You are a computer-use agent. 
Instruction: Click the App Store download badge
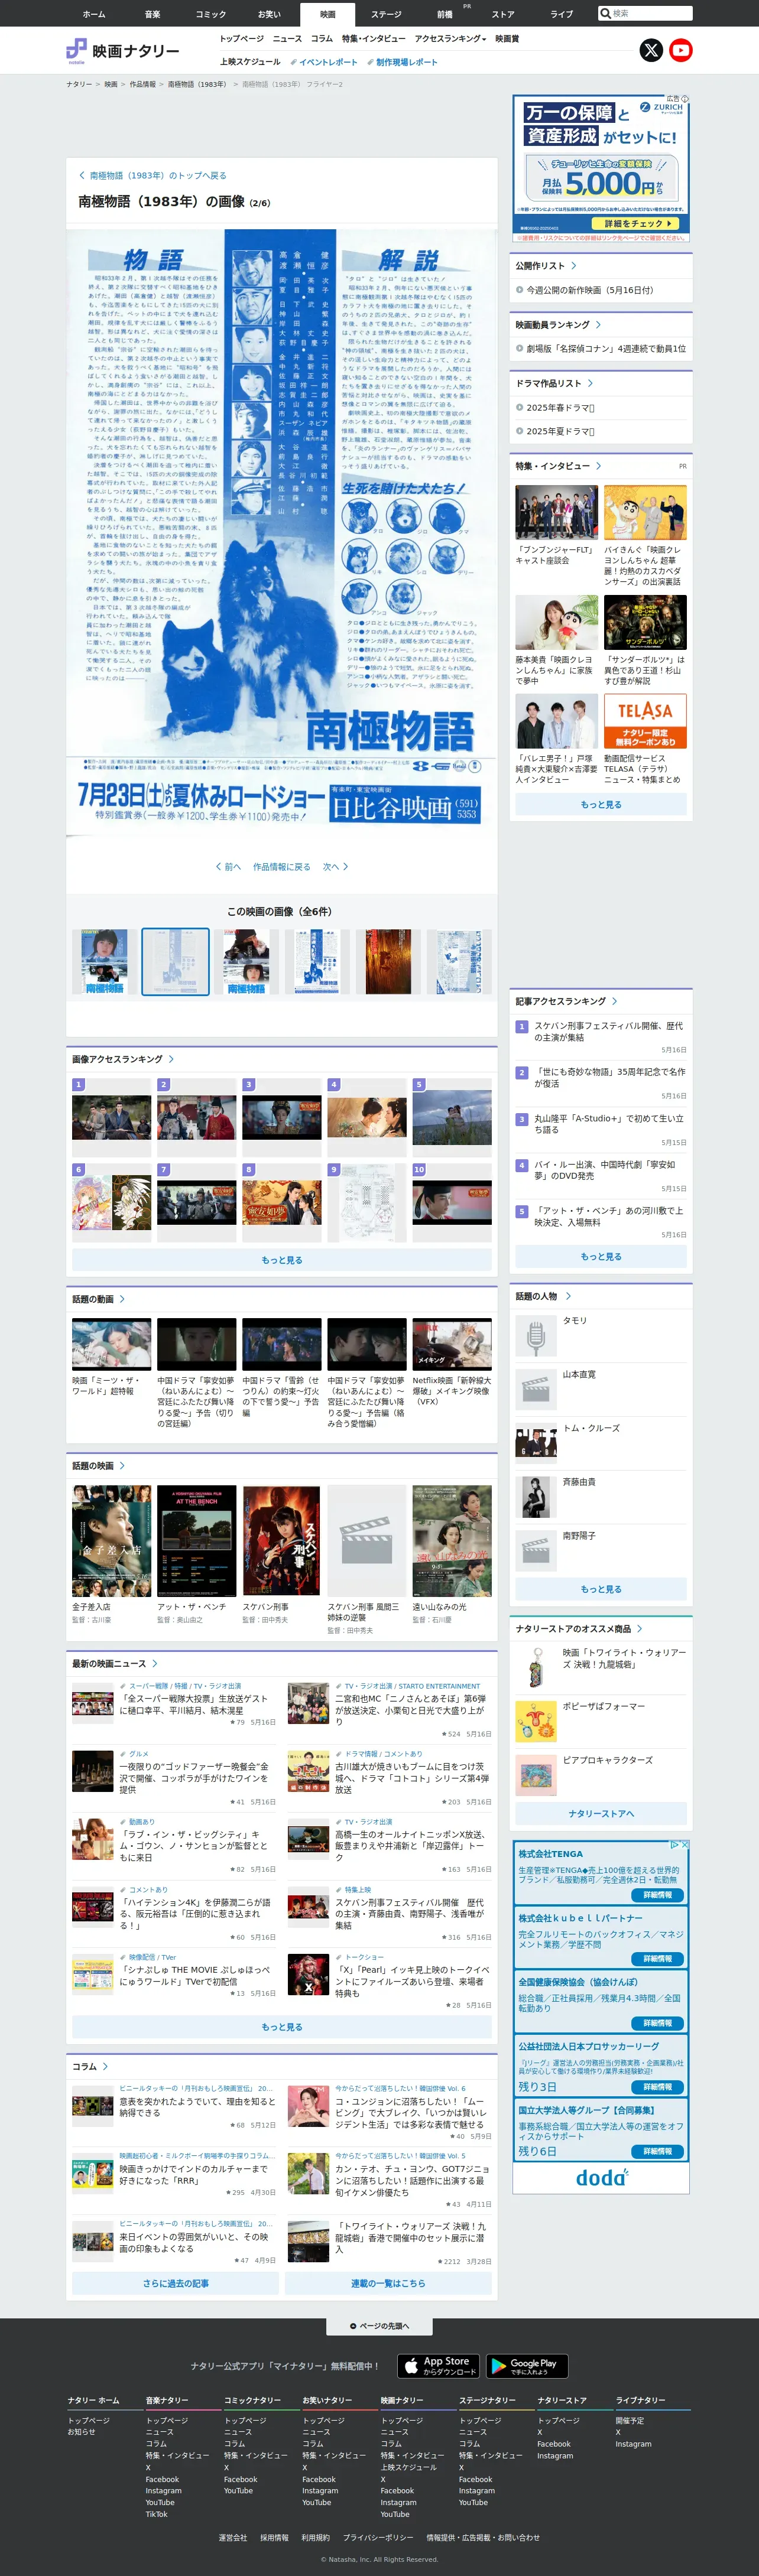click(439, 2365)
